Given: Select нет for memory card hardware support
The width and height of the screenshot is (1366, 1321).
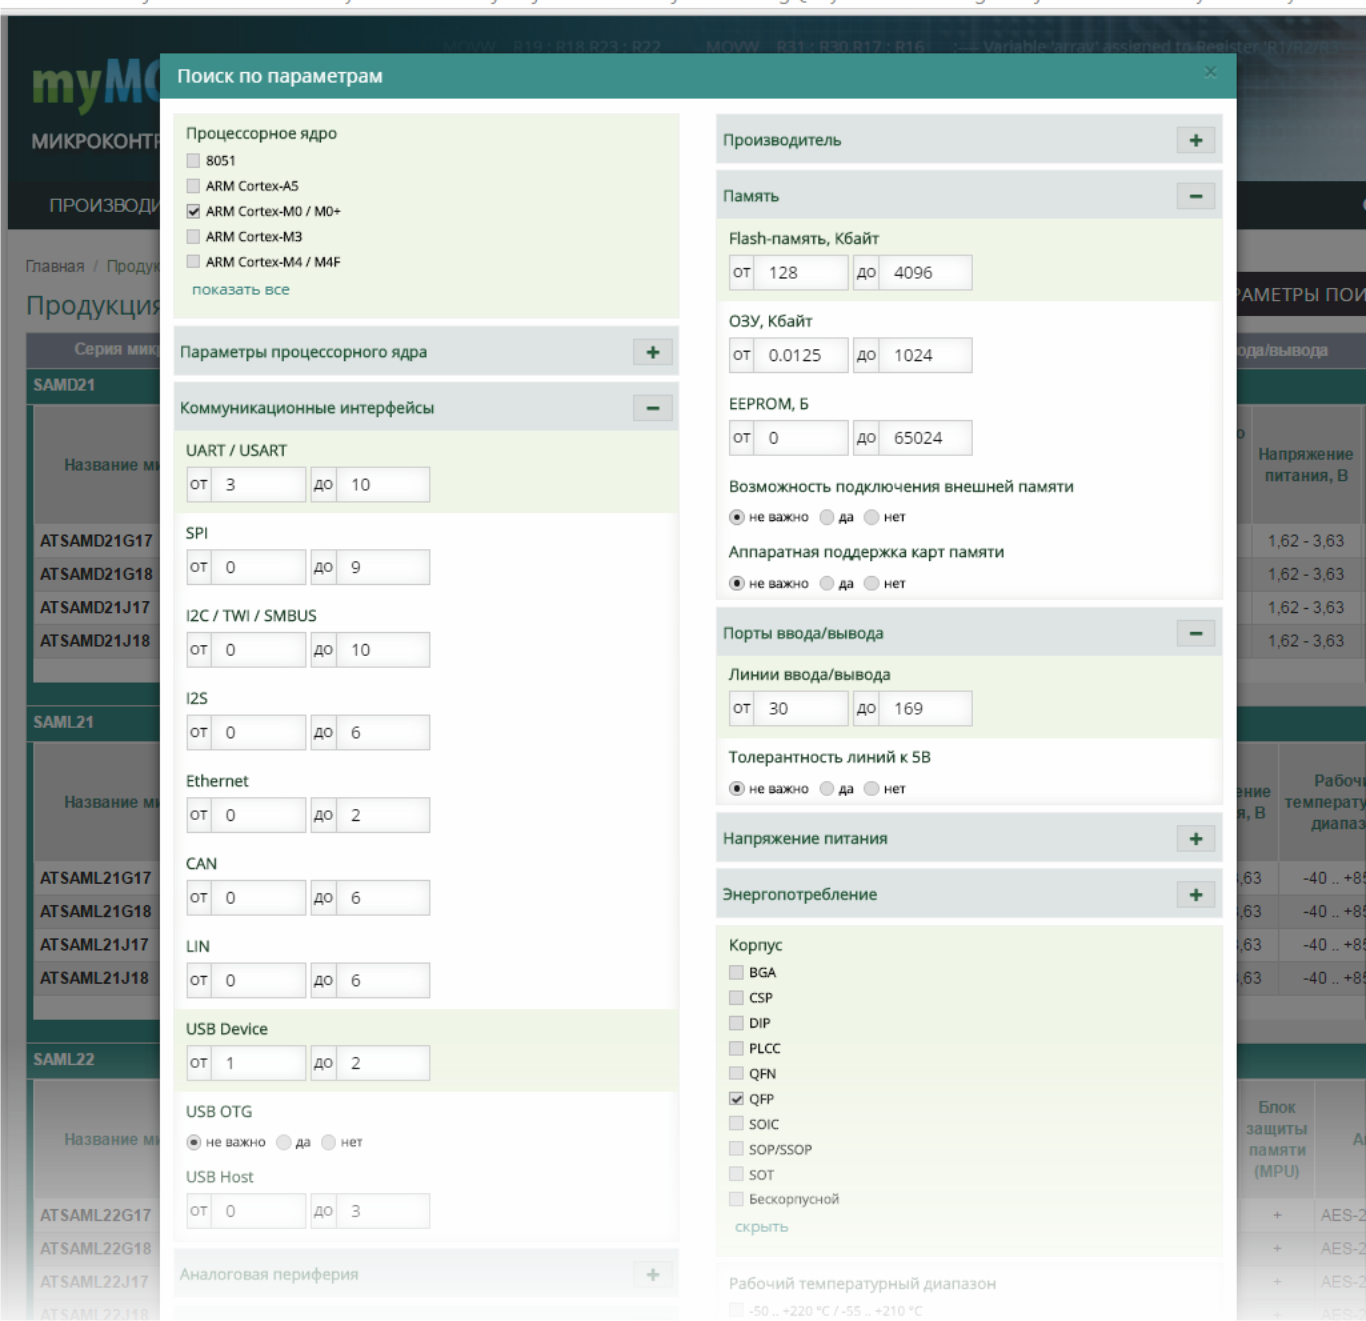Looking at the screenshot, I should coord(872,583).
